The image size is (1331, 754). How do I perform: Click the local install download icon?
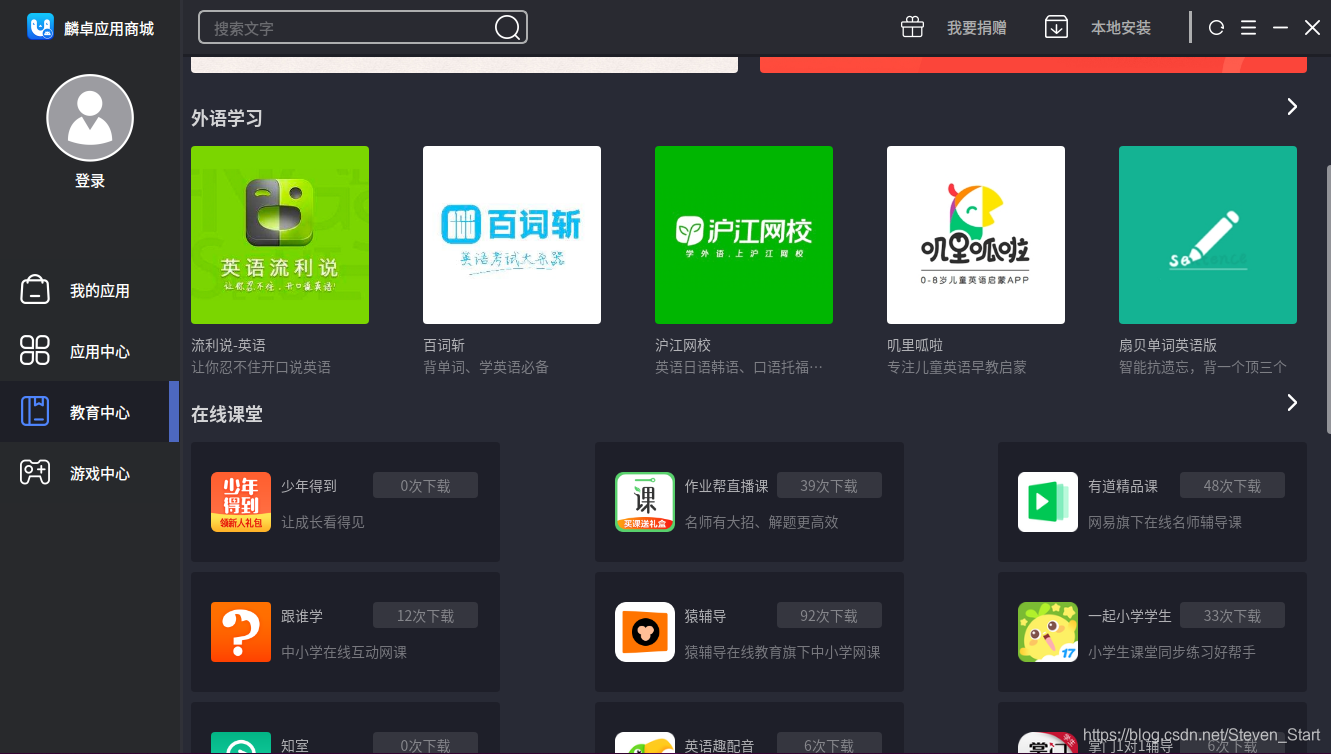click(1056, 27)
